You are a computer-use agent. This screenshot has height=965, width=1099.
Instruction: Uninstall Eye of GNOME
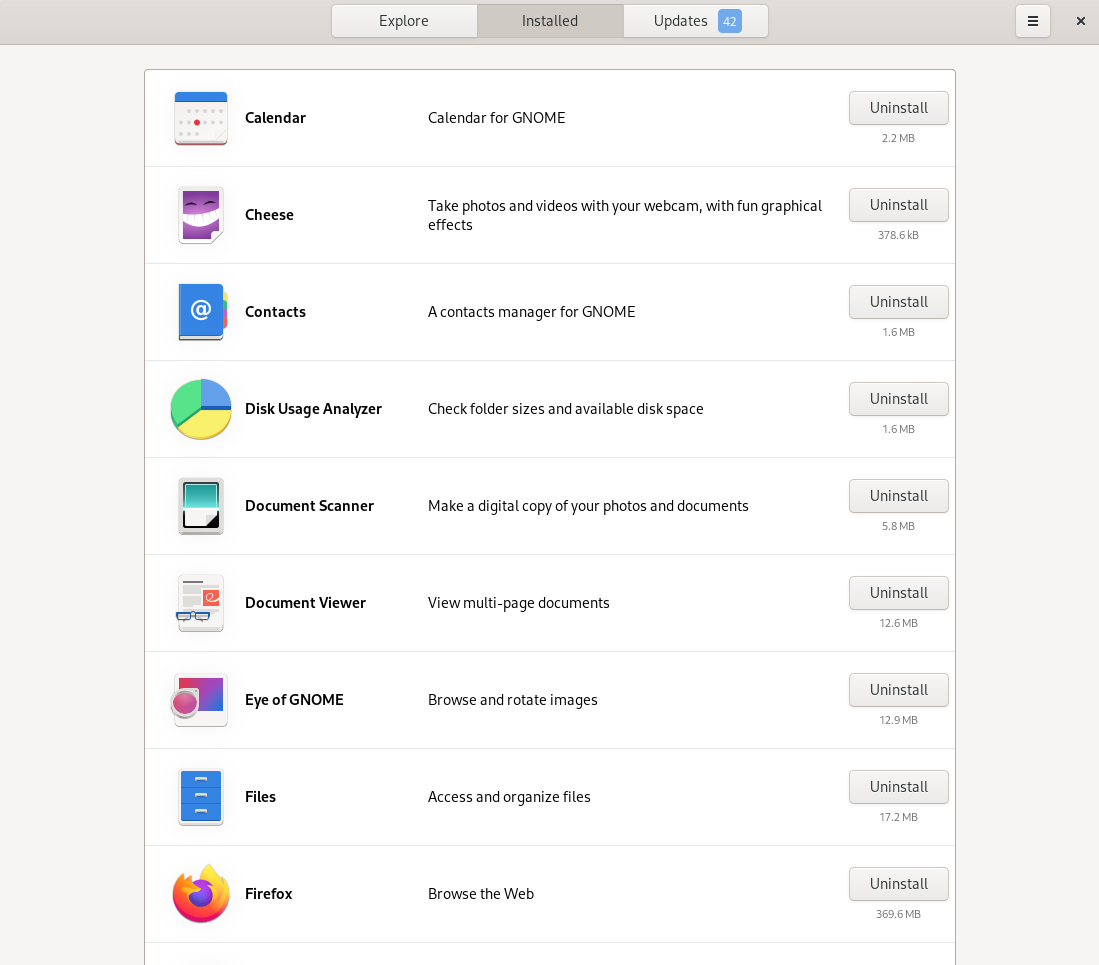point(899,690)
